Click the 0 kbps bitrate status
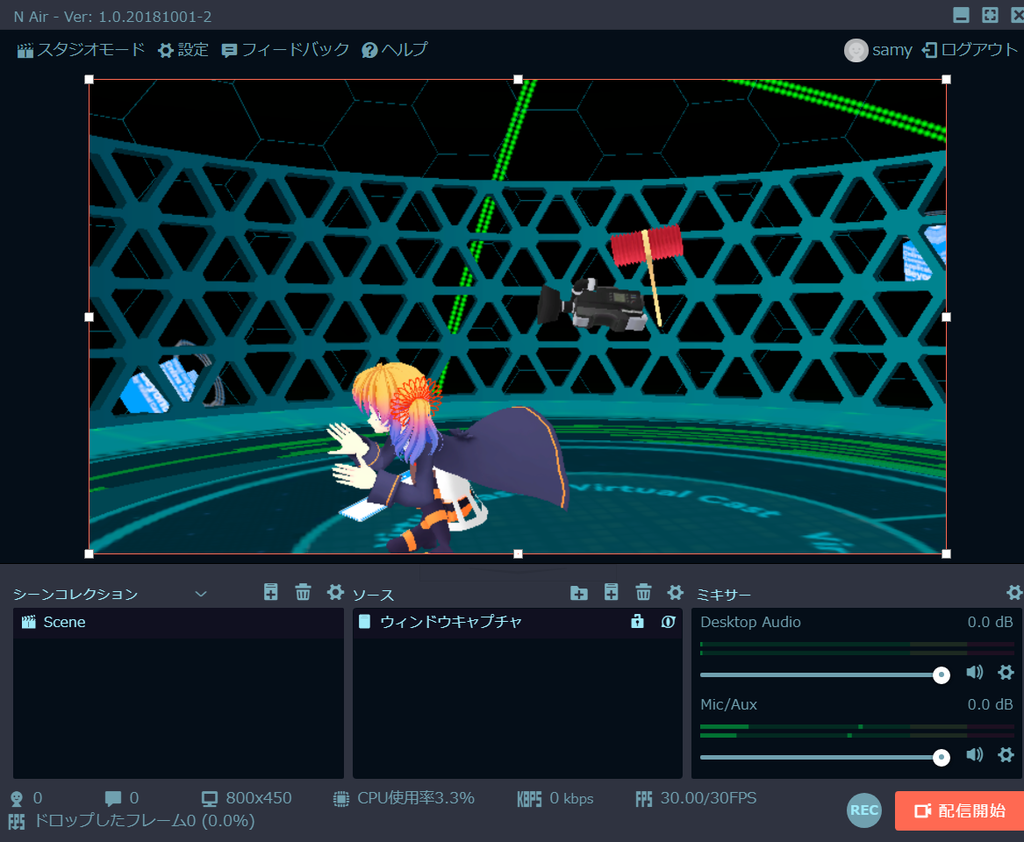The width and height of the screenshot is (1024, 842). pyautogui.click(x=556, y=798)
